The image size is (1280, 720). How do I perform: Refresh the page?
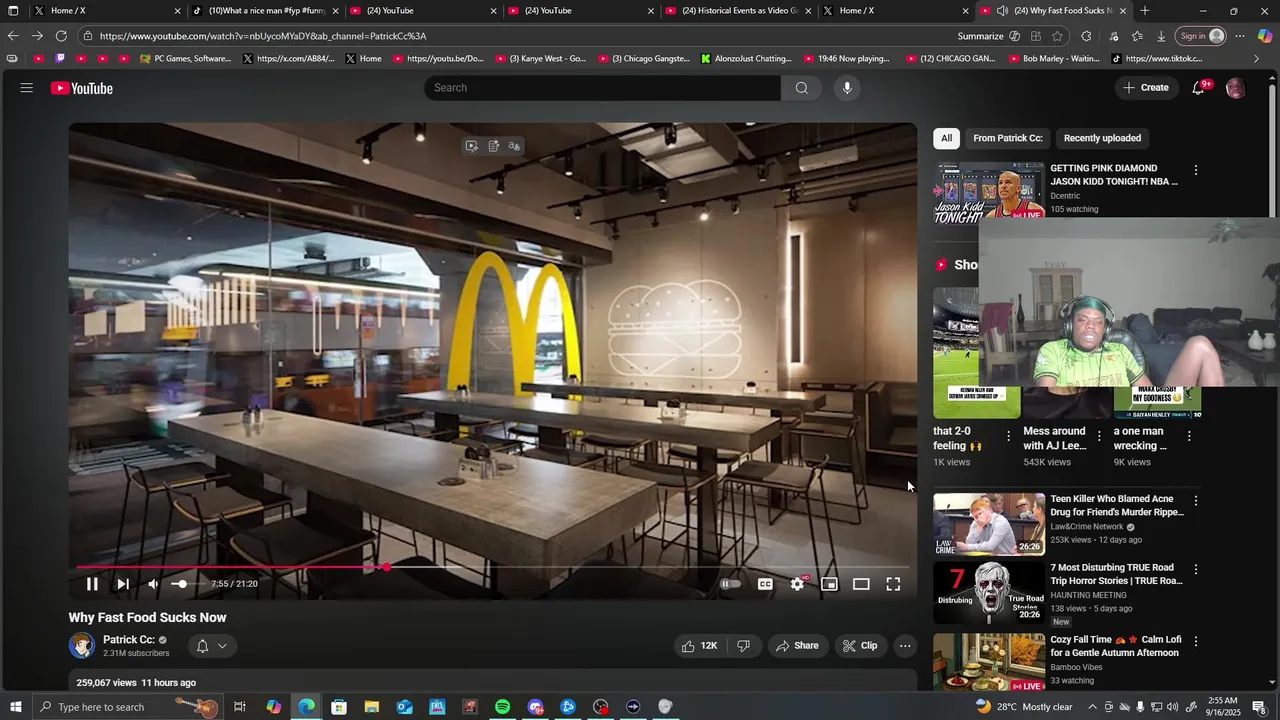pyautogui.click(x=61, y=36)
